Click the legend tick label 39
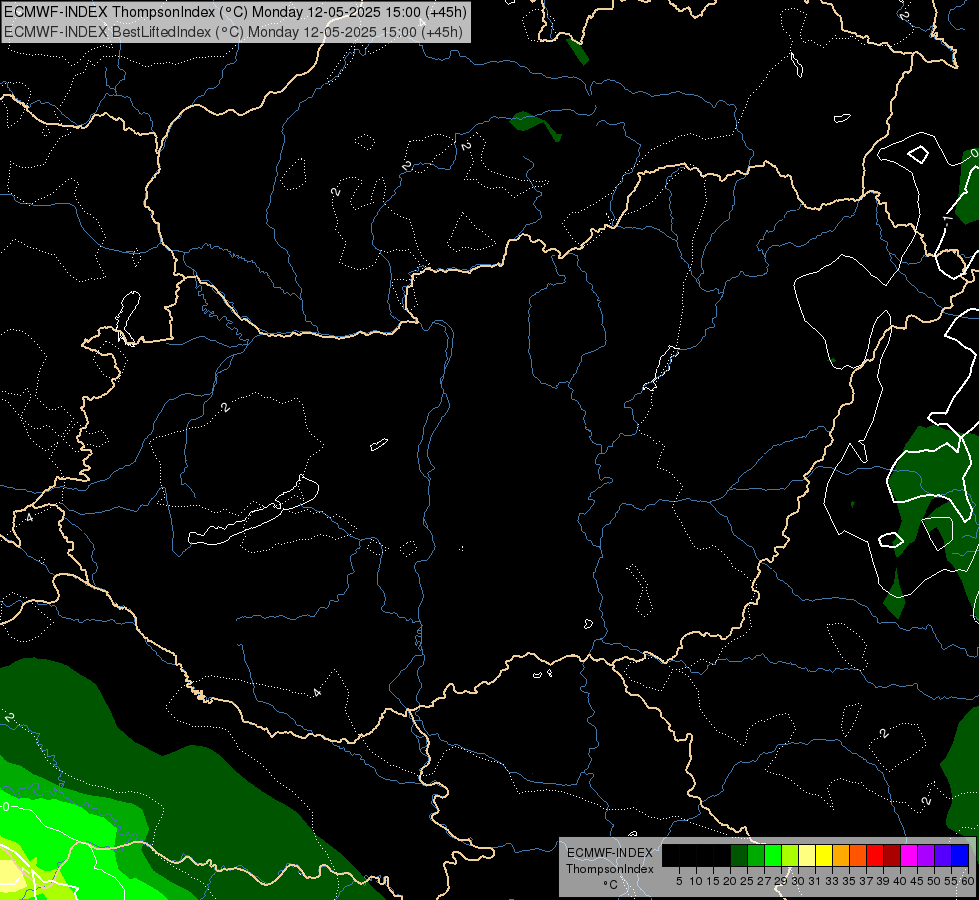The image size is (979, 900). click(x=883, y=881)
